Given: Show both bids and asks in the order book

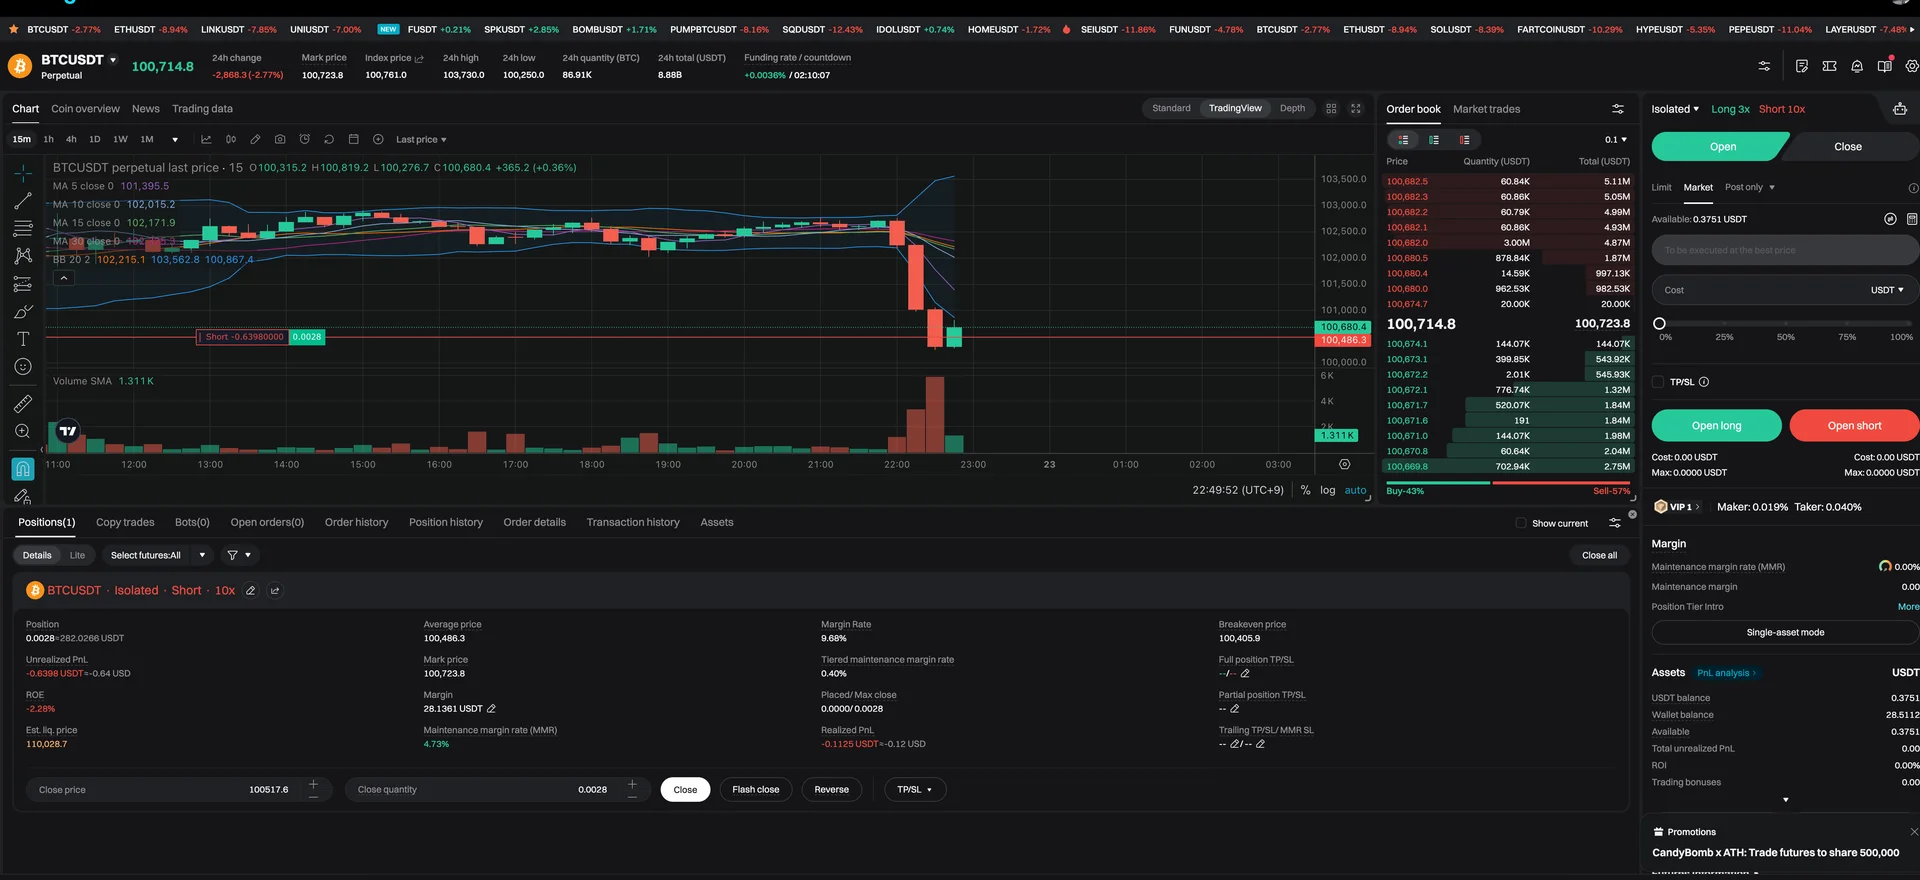Looking at the screenshot, I should click(x=1403, y=140).
